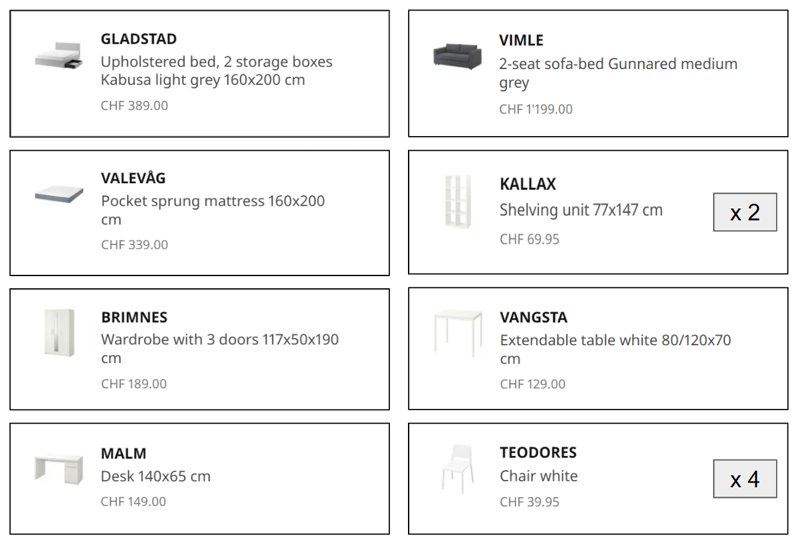Screen dimensions: 800x545
Task: Click the x 2 quantity box for KALLAX
Action: pyautogui.click(x=745, y=212)
